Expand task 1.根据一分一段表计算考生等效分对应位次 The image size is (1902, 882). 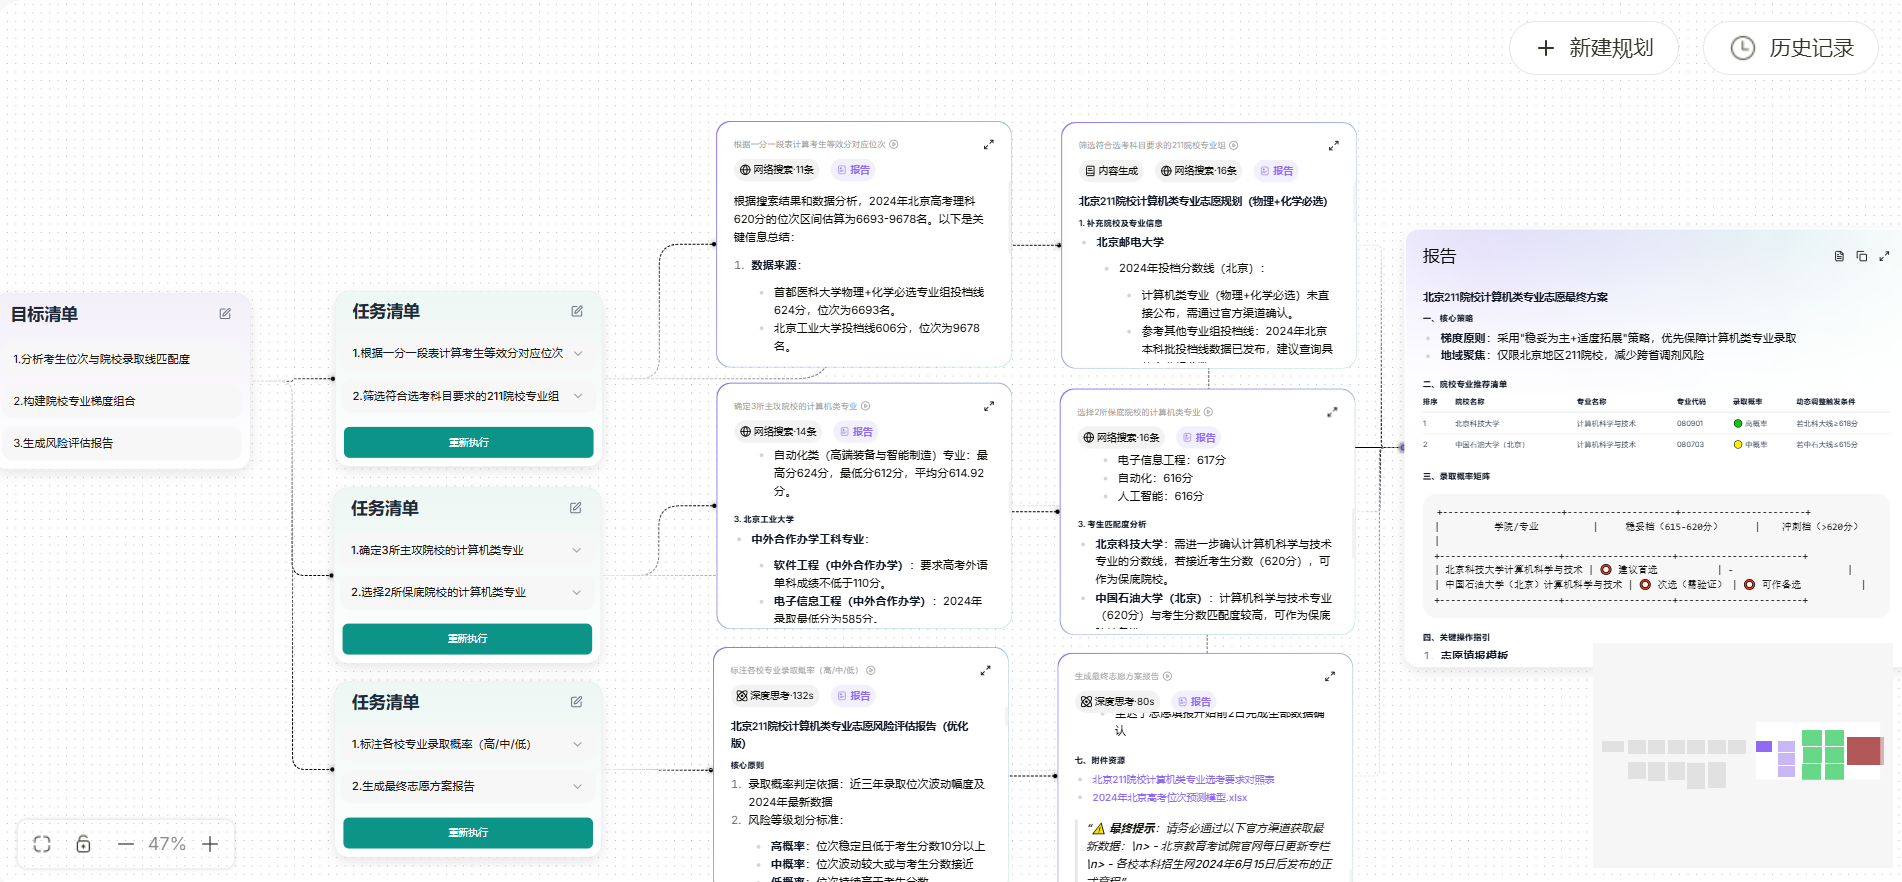pos(578,353)
